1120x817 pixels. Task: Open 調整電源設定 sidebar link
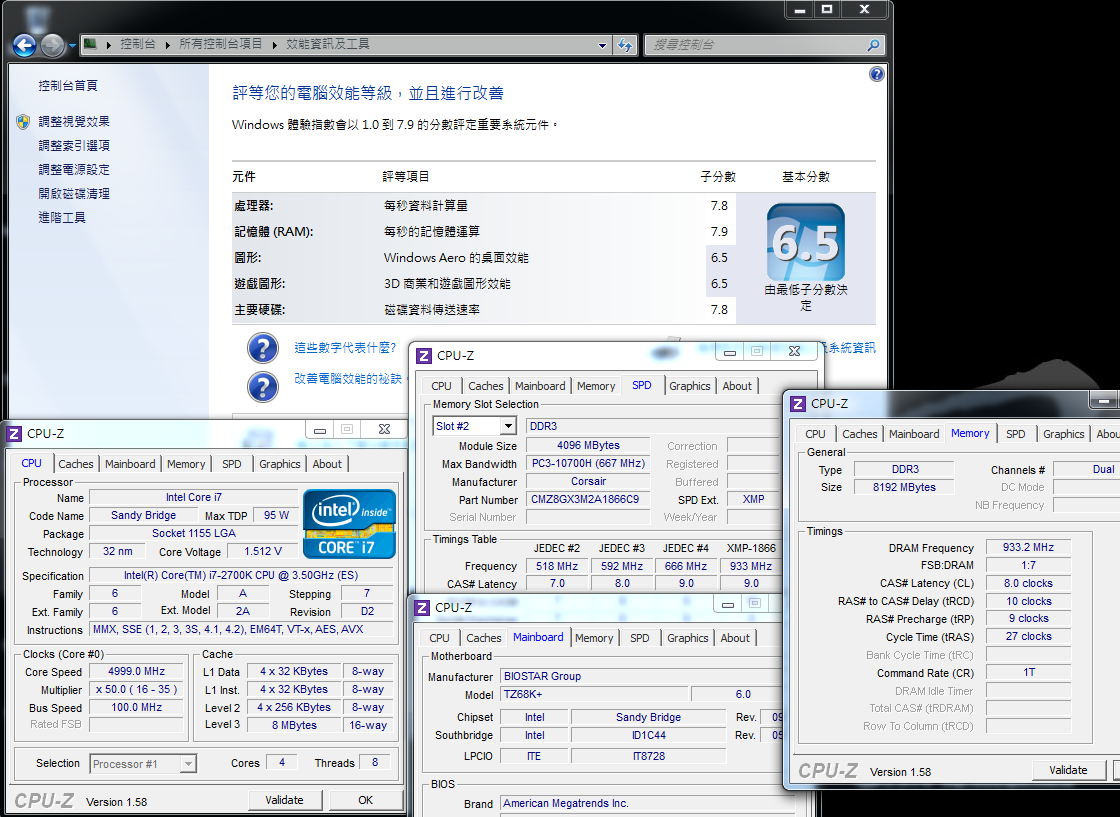coord(74,169)
